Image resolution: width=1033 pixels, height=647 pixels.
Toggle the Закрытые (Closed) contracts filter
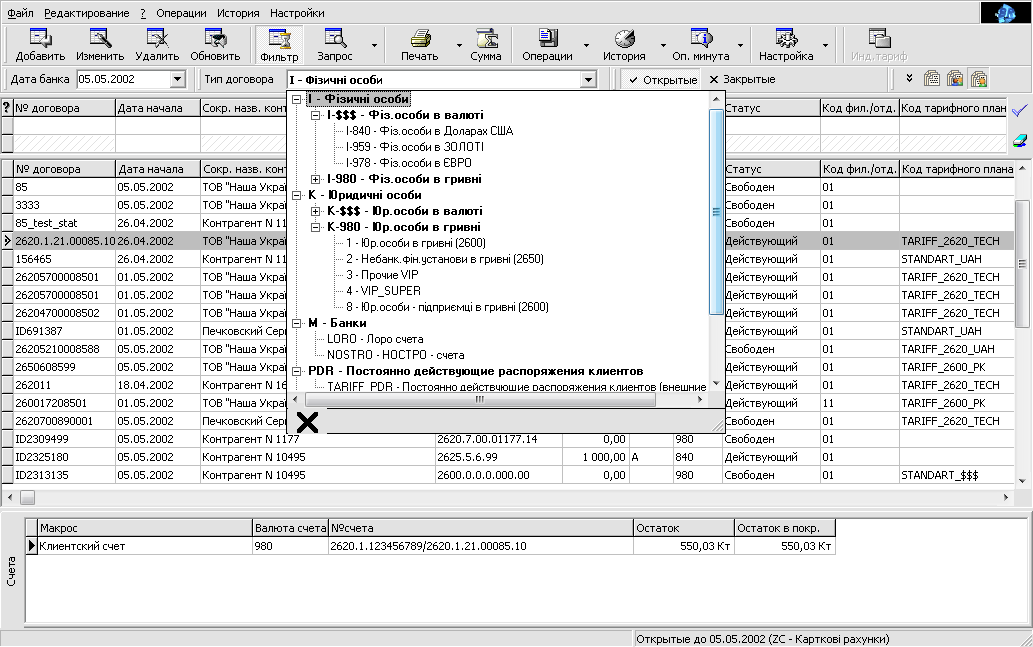742,80
